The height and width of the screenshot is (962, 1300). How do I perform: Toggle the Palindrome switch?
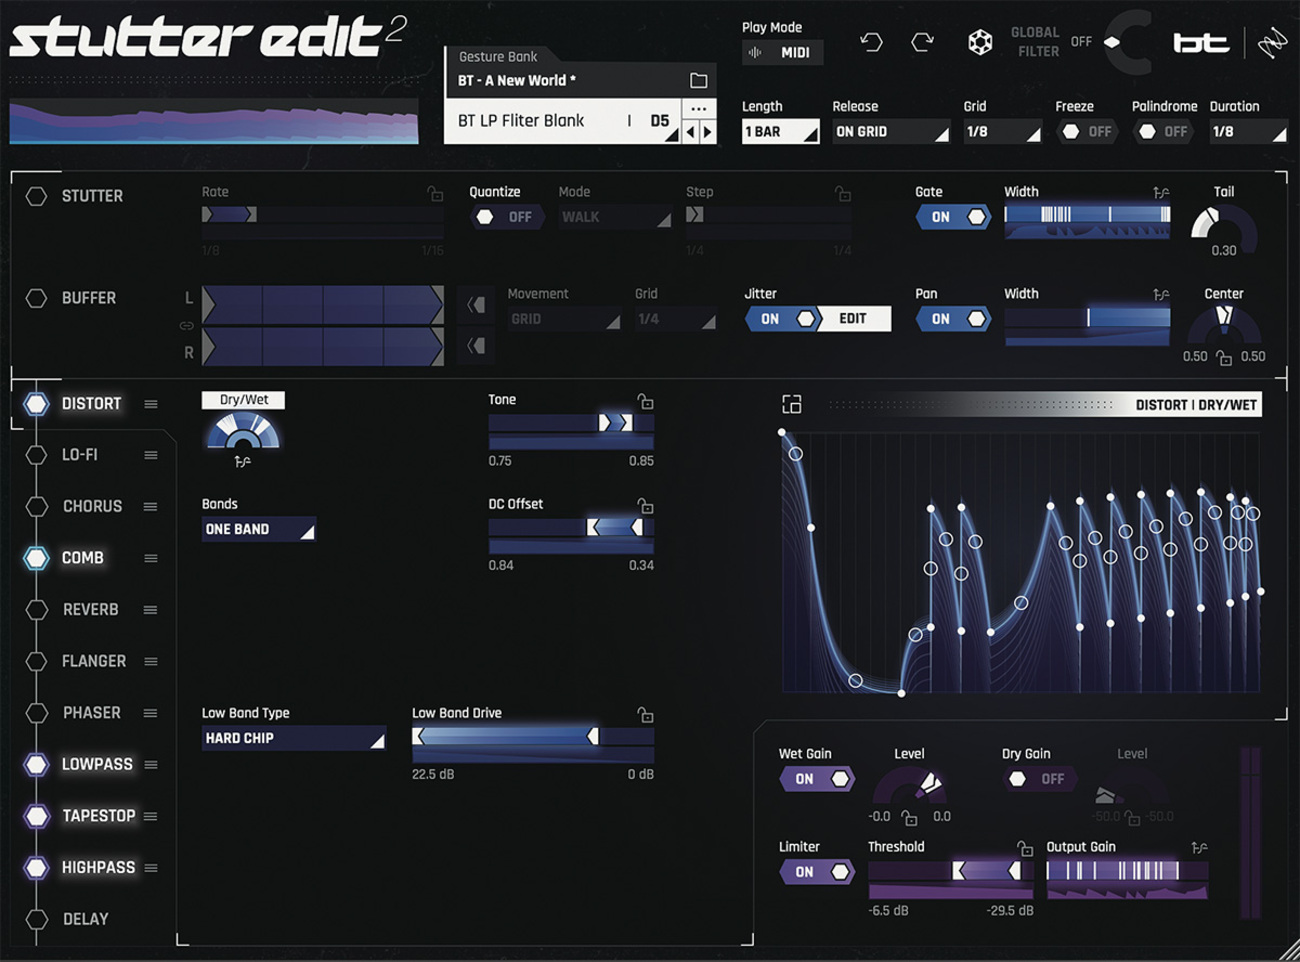coord(1163,132)
